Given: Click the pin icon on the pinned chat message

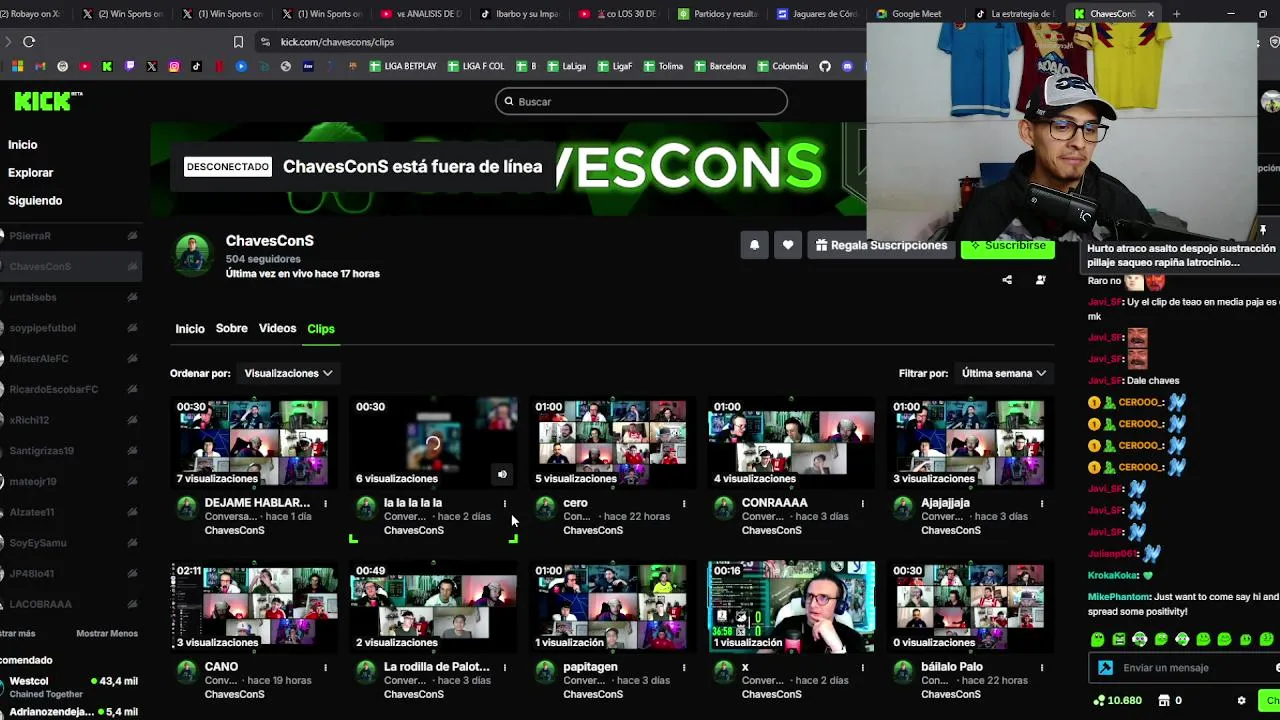Looking at the screenshot, I should [x=1263, y=230].
